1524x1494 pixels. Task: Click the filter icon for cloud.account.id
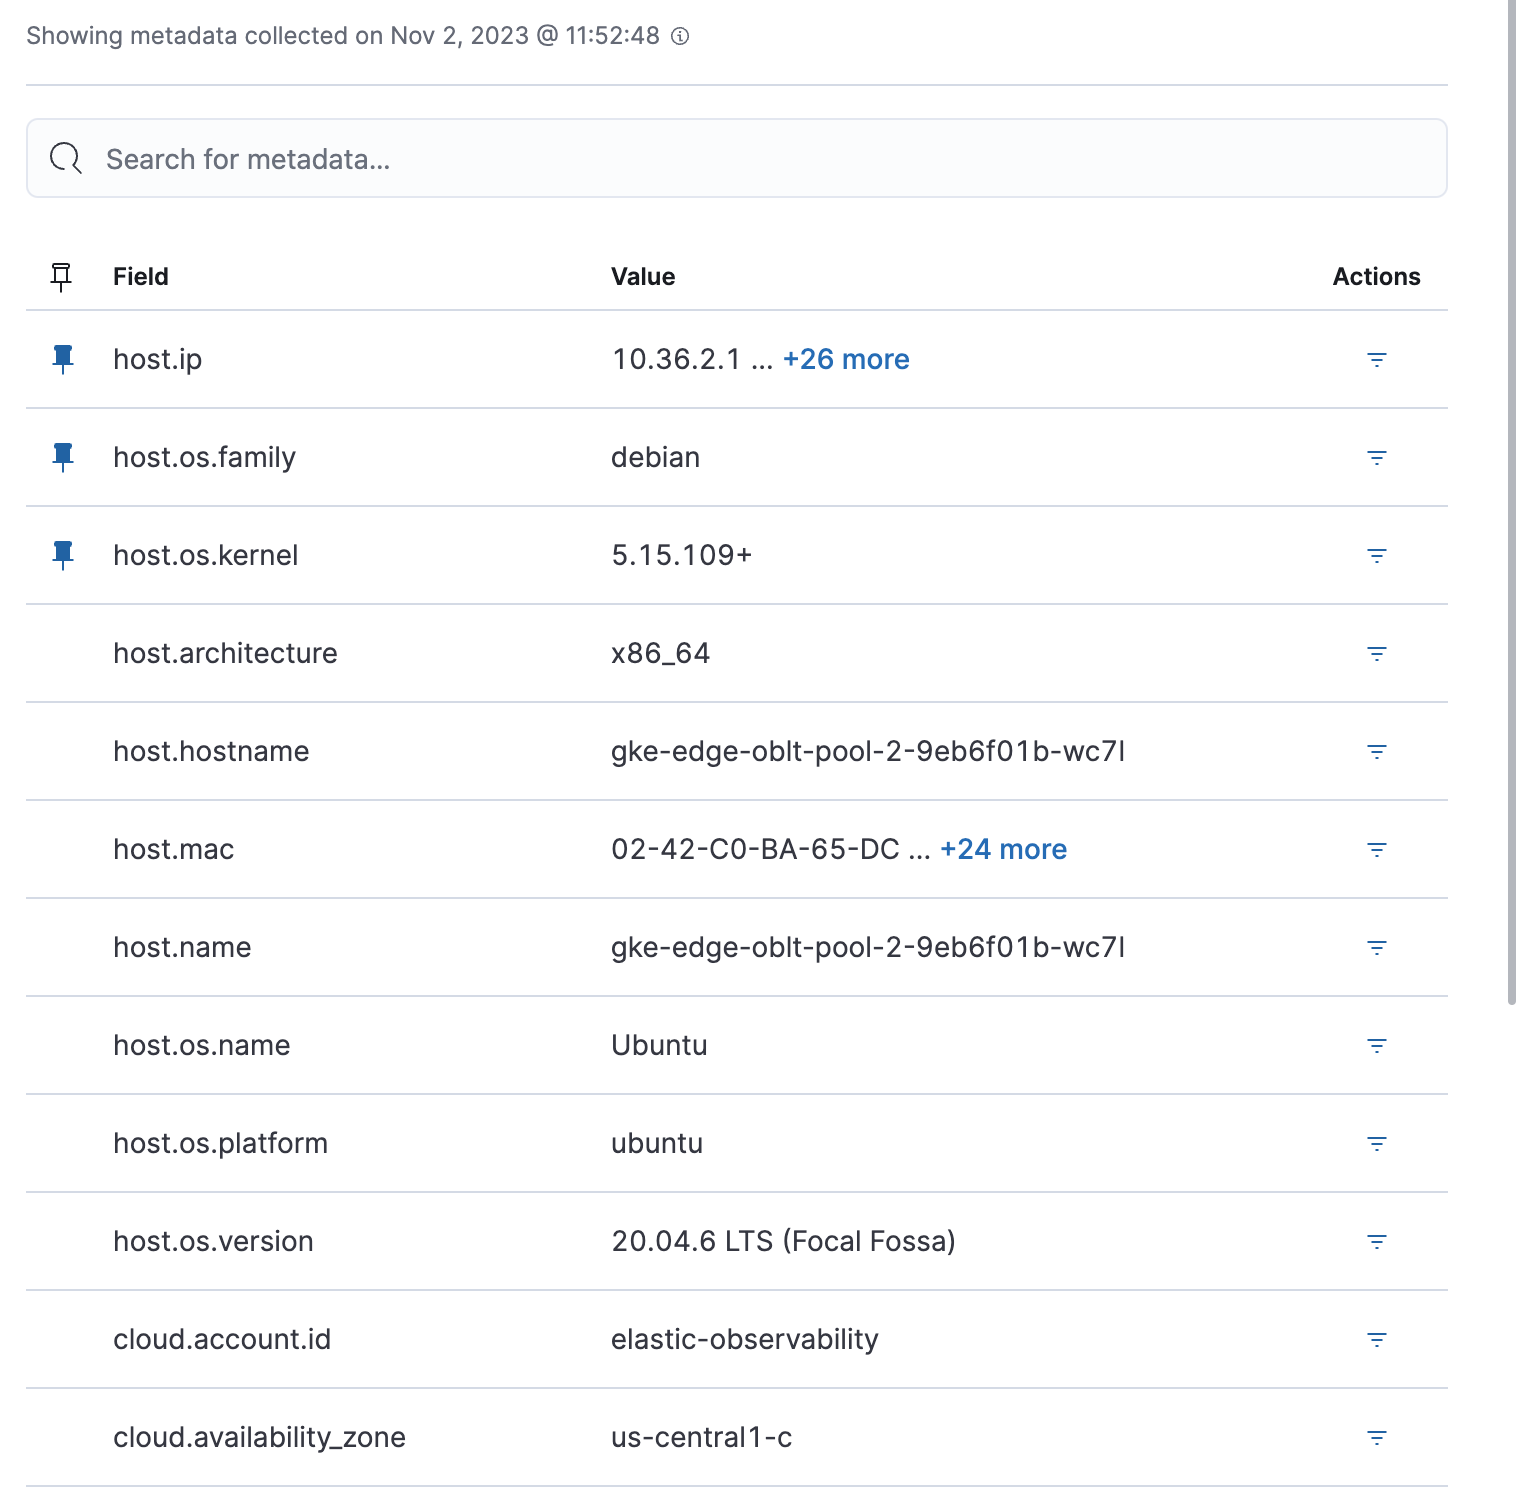click(x=1377, y=1340)
